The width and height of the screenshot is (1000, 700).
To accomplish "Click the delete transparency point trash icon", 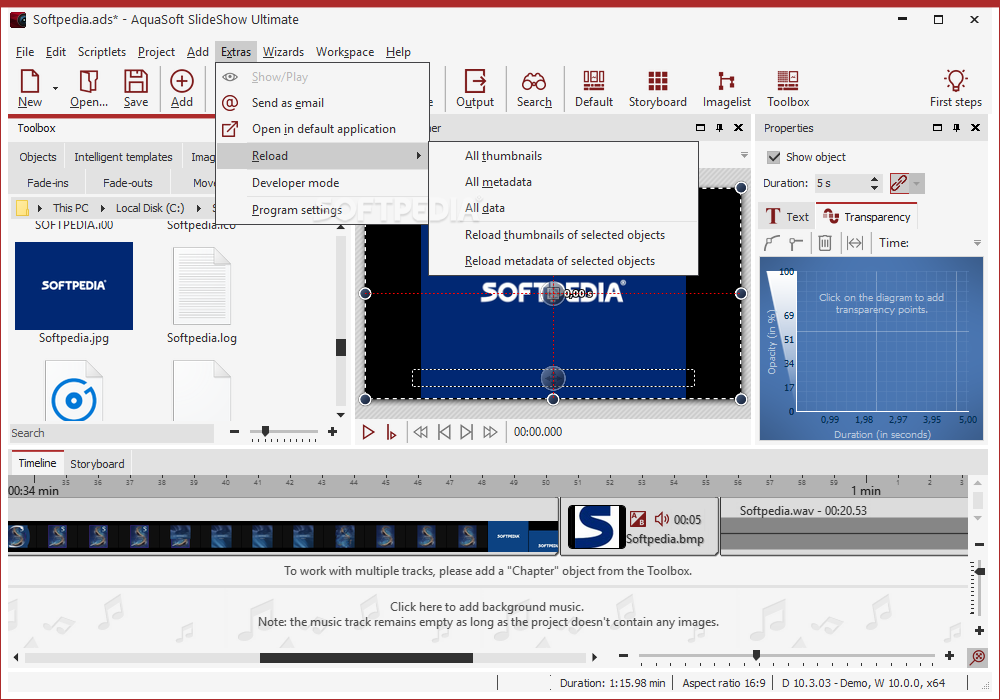I will click(x=825, y=243).
